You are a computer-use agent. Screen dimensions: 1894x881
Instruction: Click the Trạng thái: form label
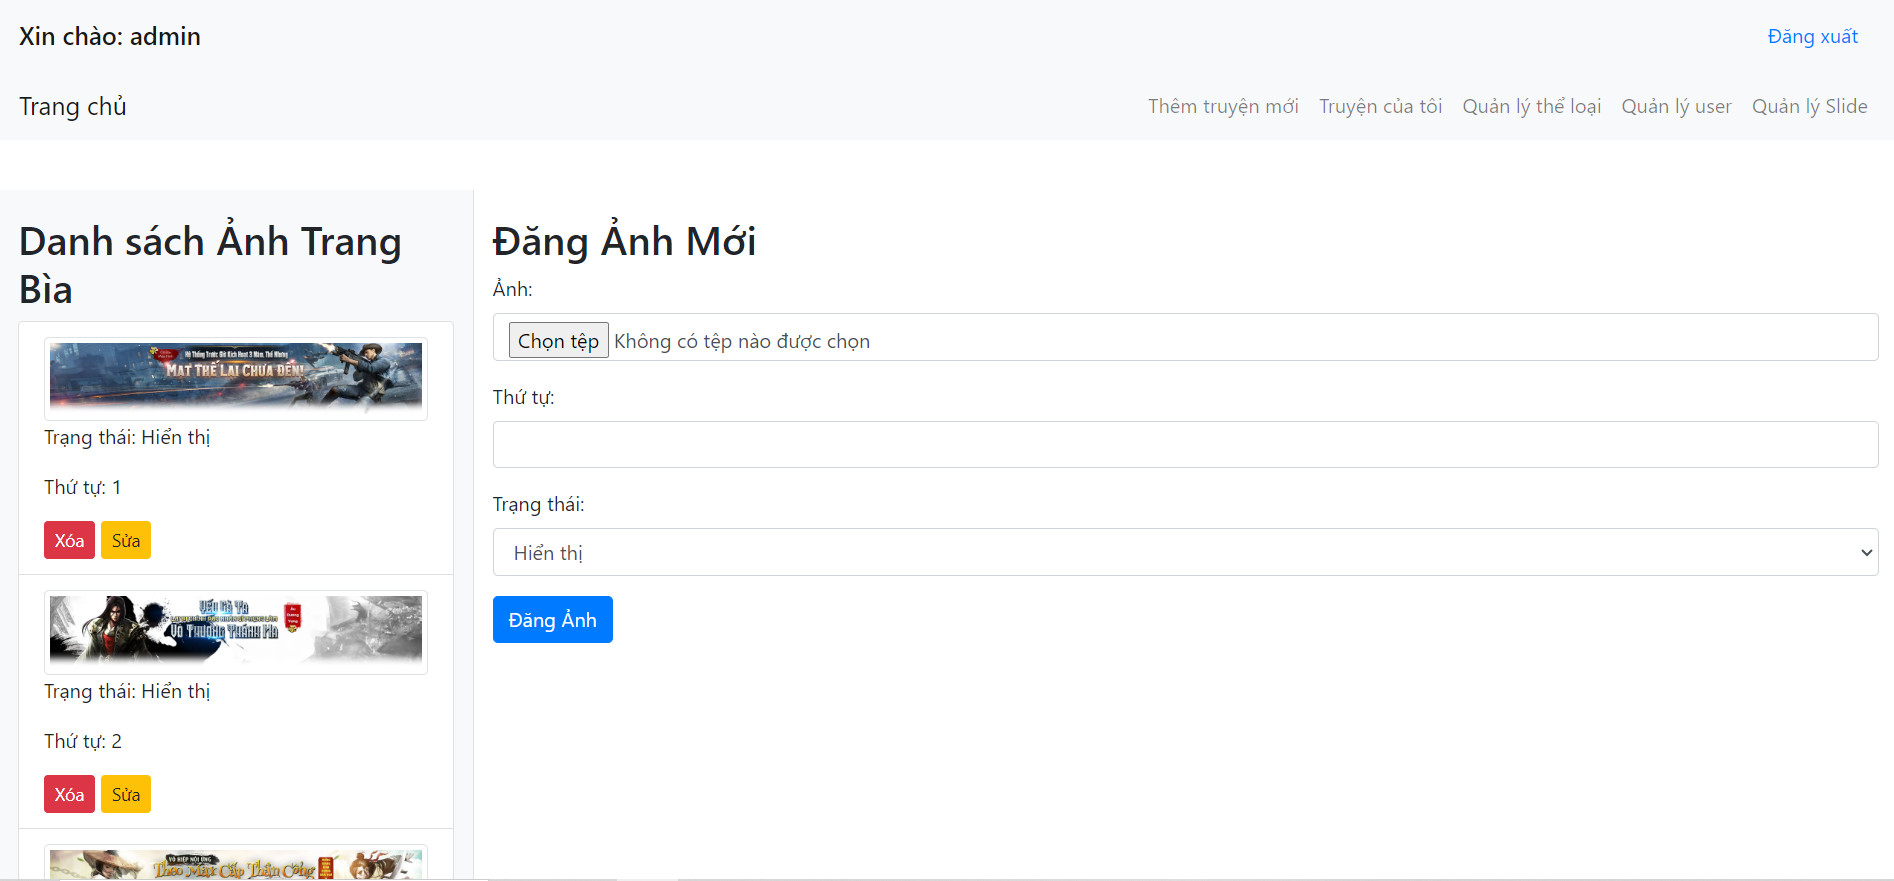[539, 504]
